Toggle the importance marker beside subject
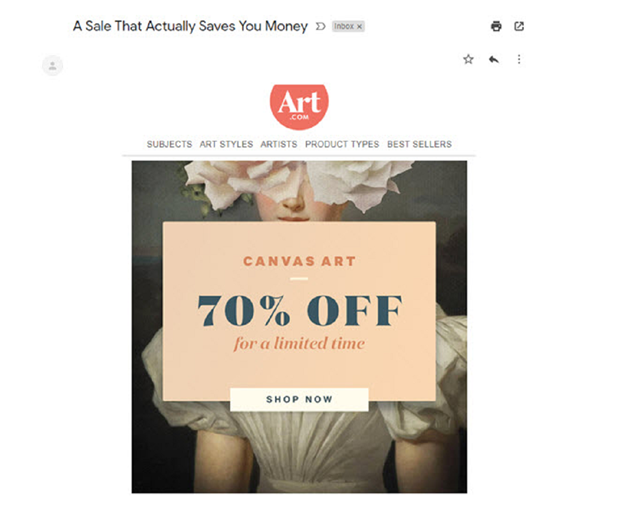628x516 pixels. [x=320, y=26]
